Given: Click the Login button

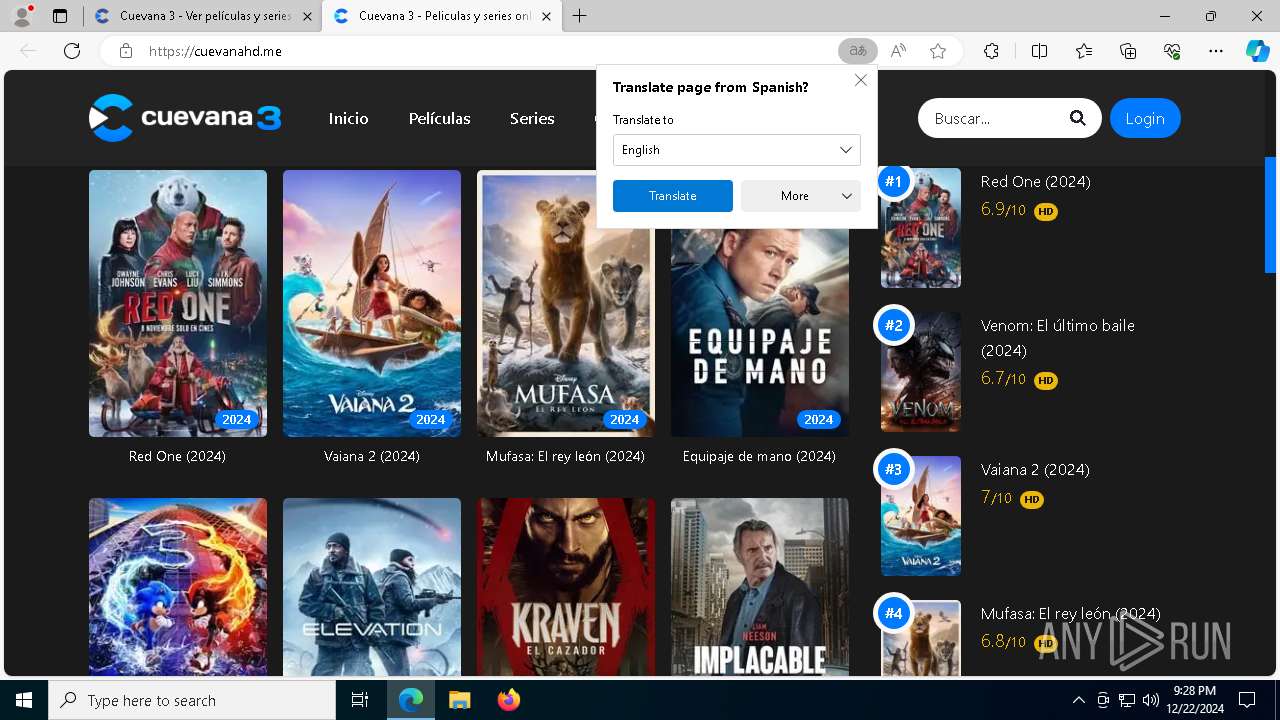Looking at the screenshot, I should pos(1145,118).
